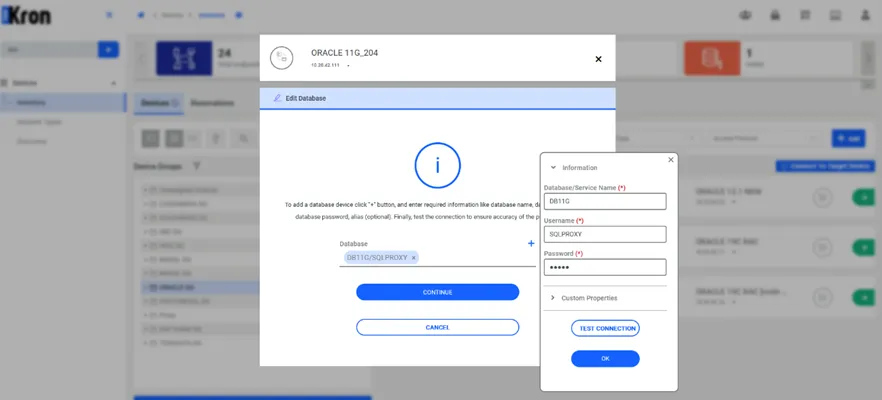
Task: Confirm with the OK button
Action: coord(605,359)
